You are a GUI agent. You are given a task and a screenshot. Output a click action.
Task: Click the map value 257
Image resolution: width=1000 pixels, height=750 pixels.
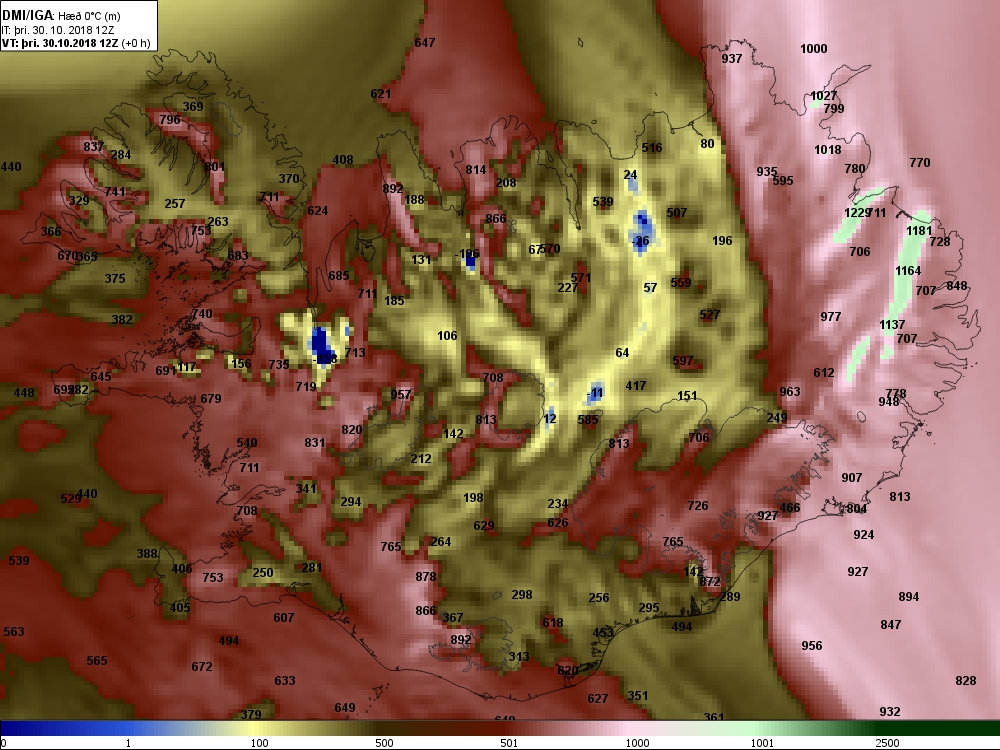tap(175, 204)
